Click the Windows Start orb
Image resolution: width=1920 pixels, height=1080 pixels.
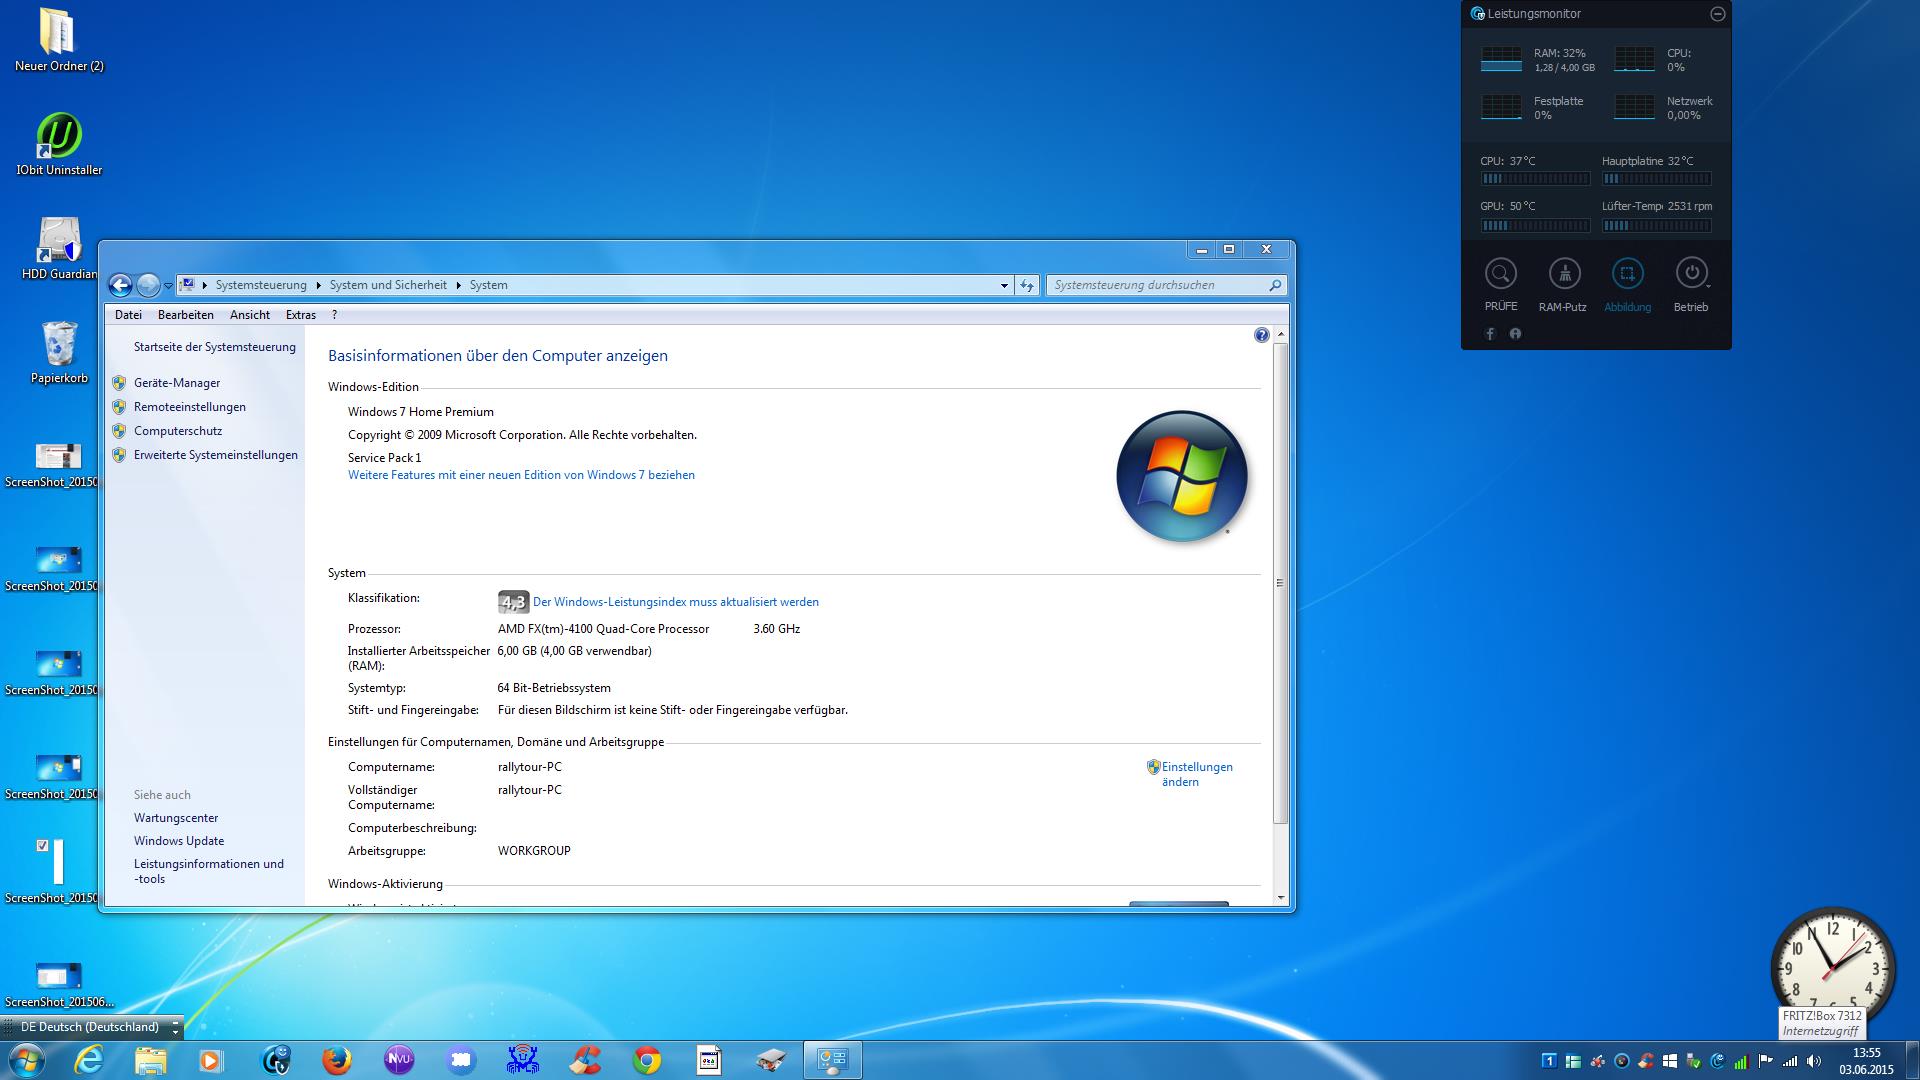pos(26,1059)
